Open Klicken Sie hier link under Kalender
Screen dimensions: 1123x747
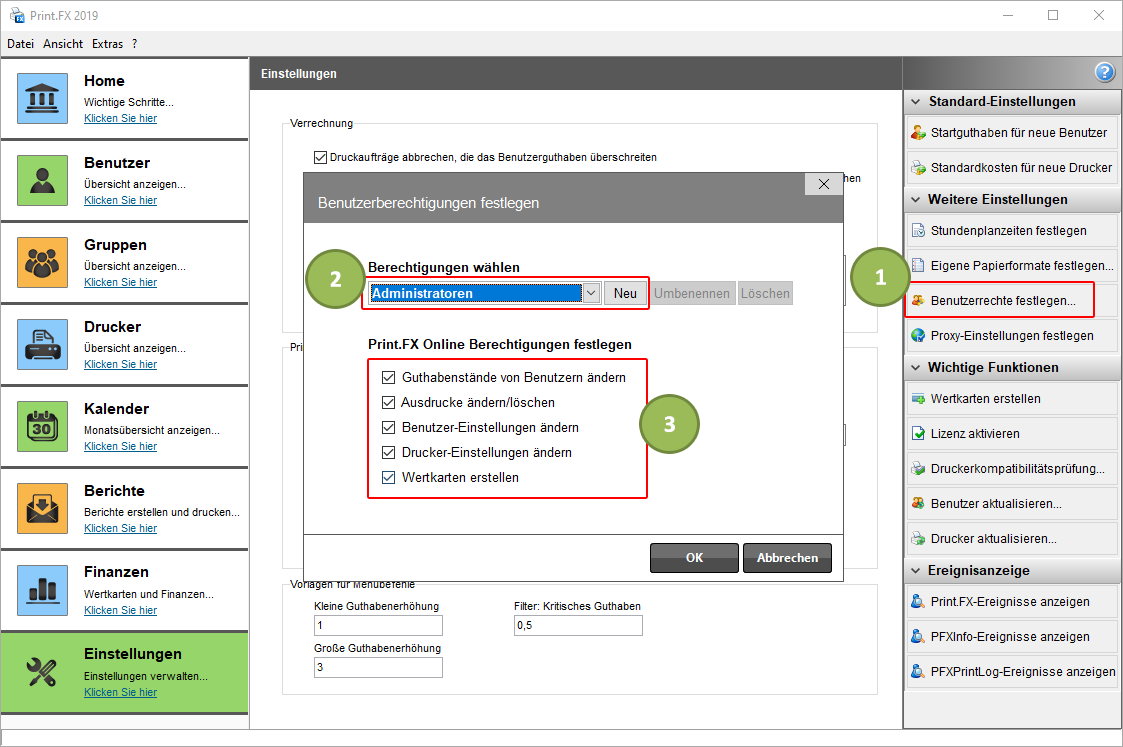[120, 446]
